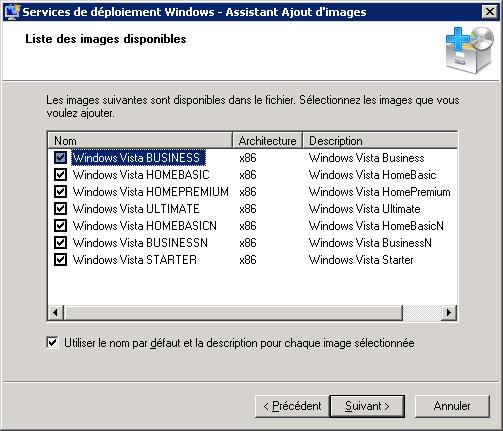Select the 'Windows Vista HOMEBASIC' name row
Viewport: 503px width, 431px height.
[x=141, y=175]
